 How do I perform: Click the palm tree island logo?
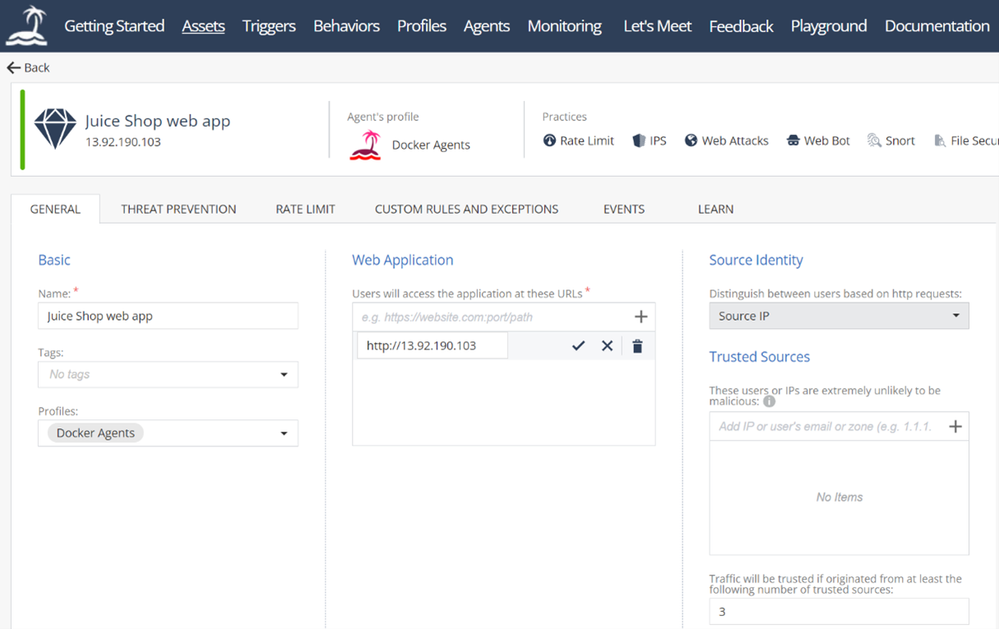pos(26,26)
